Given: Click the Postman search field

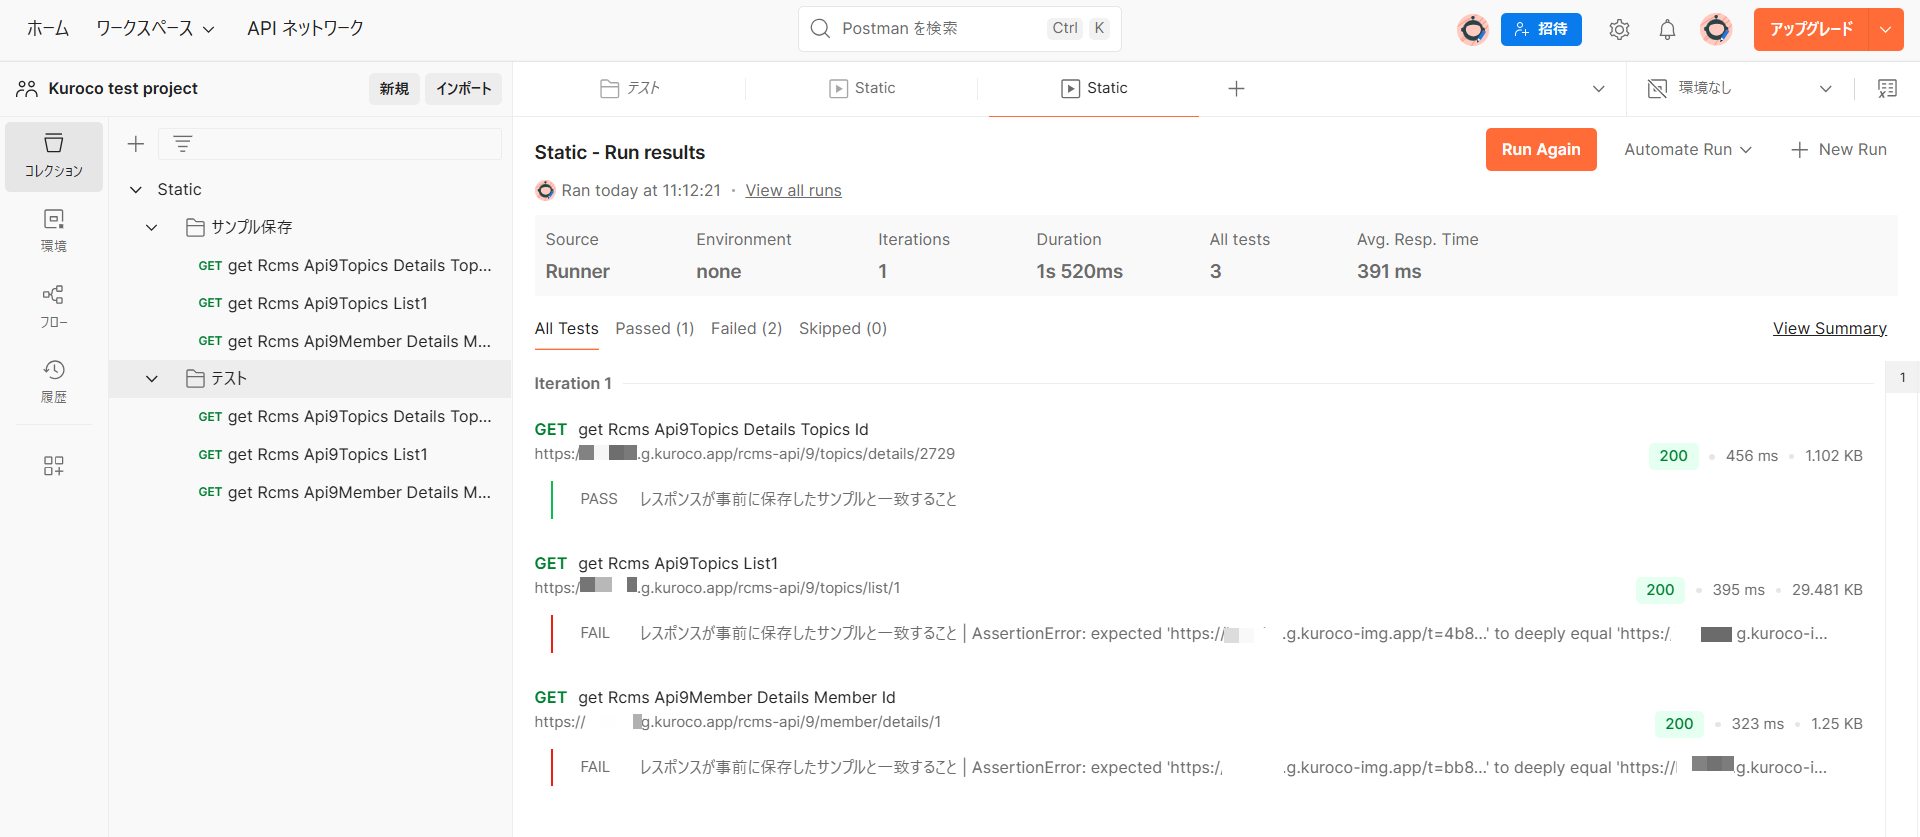Looking at the screenshot, I should click(940, 29).
